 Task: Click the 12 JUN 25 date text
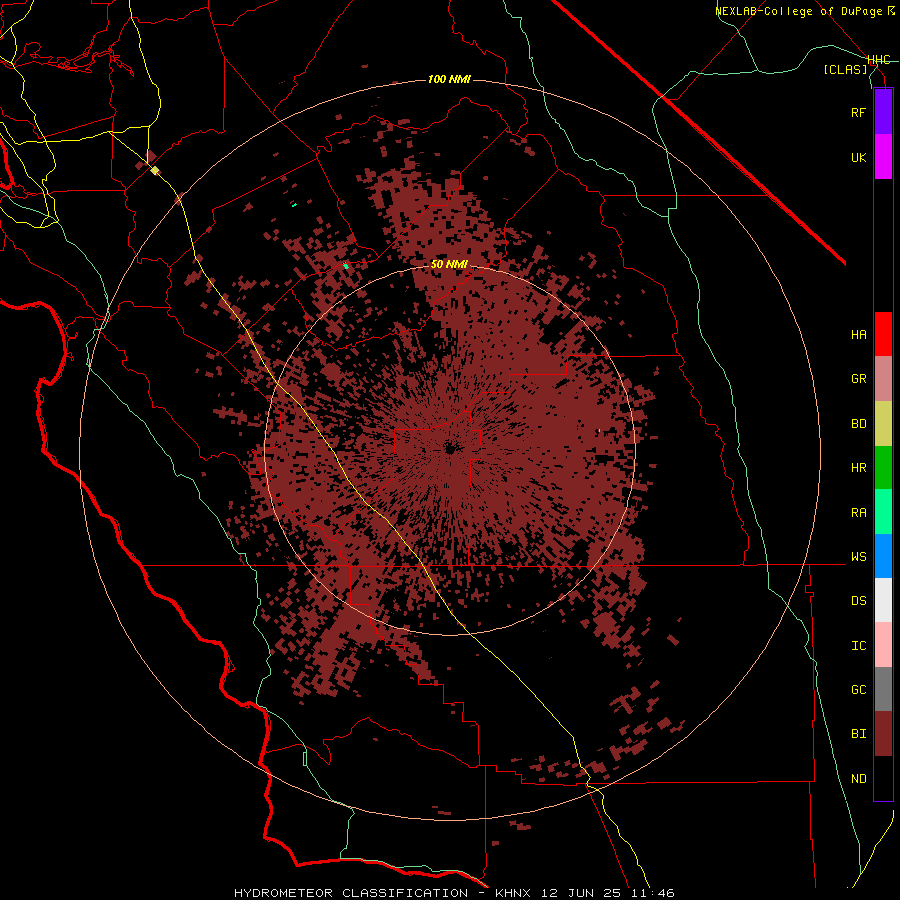coord(581,893)
